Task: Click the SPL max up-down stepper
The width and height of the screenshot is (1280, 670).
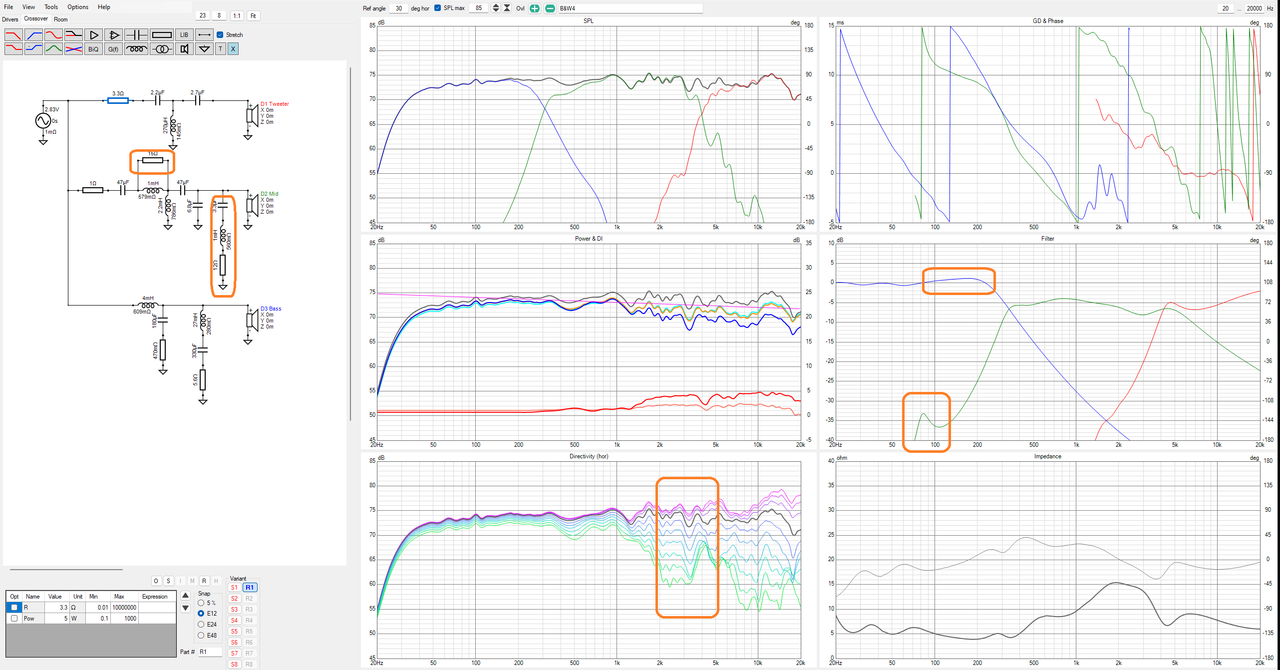Action: (x=496, y=8)
